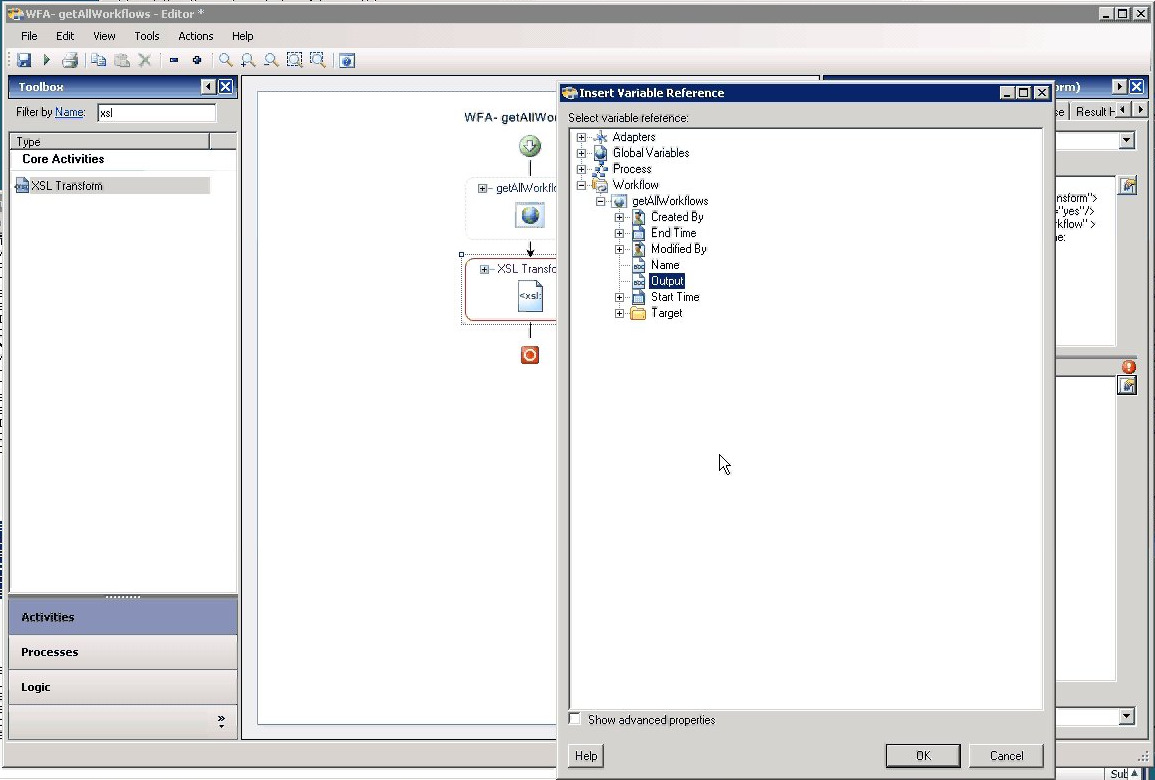Screen dimensions: 1155x780
Task: Open the Tools menu
Action: [x=147, y=36]
